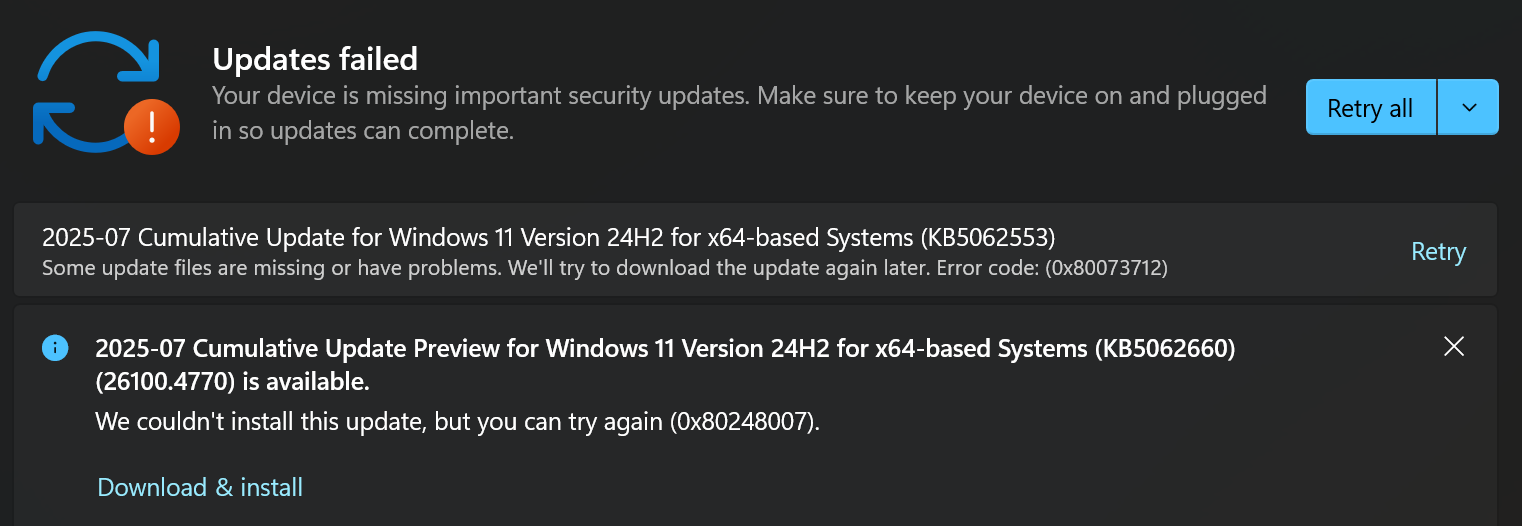
Task: Click the error code (0x80073712) text
Action: click(1106, 268)
